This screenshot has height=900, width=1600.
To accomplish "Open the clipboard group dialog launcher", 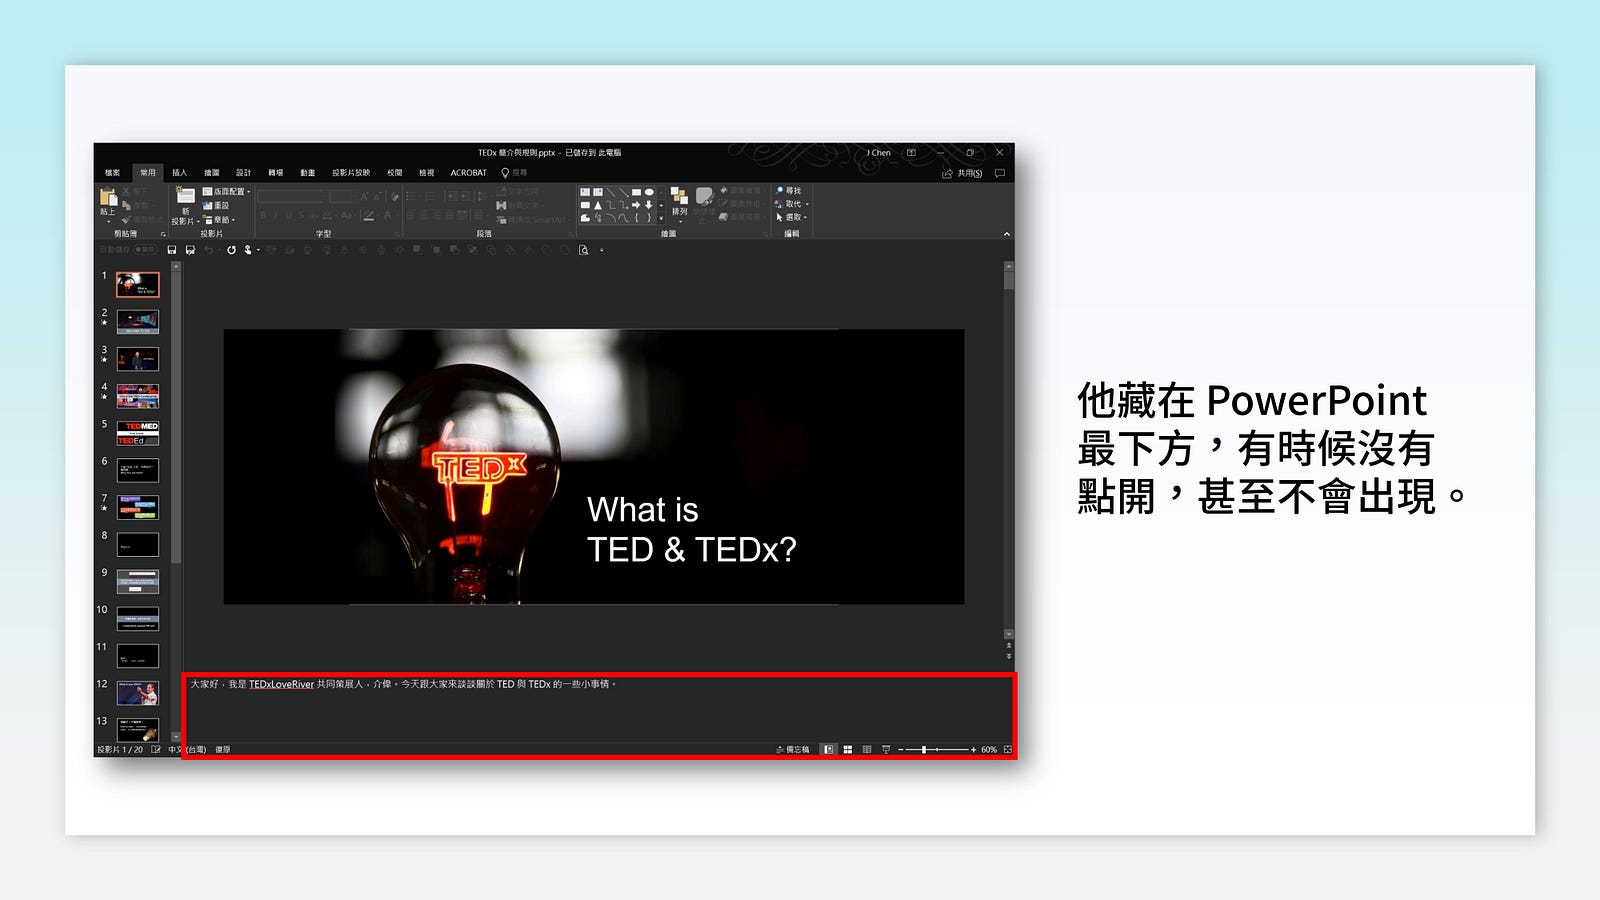I will click(163, 234).
